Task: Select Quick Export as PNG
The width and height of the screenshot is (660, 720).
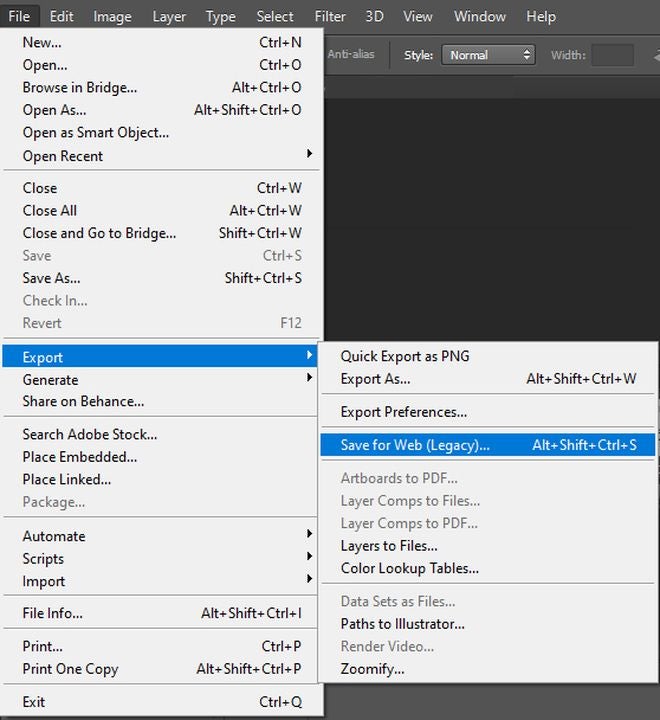Action: pyautogui.click(x=488, y=356)
